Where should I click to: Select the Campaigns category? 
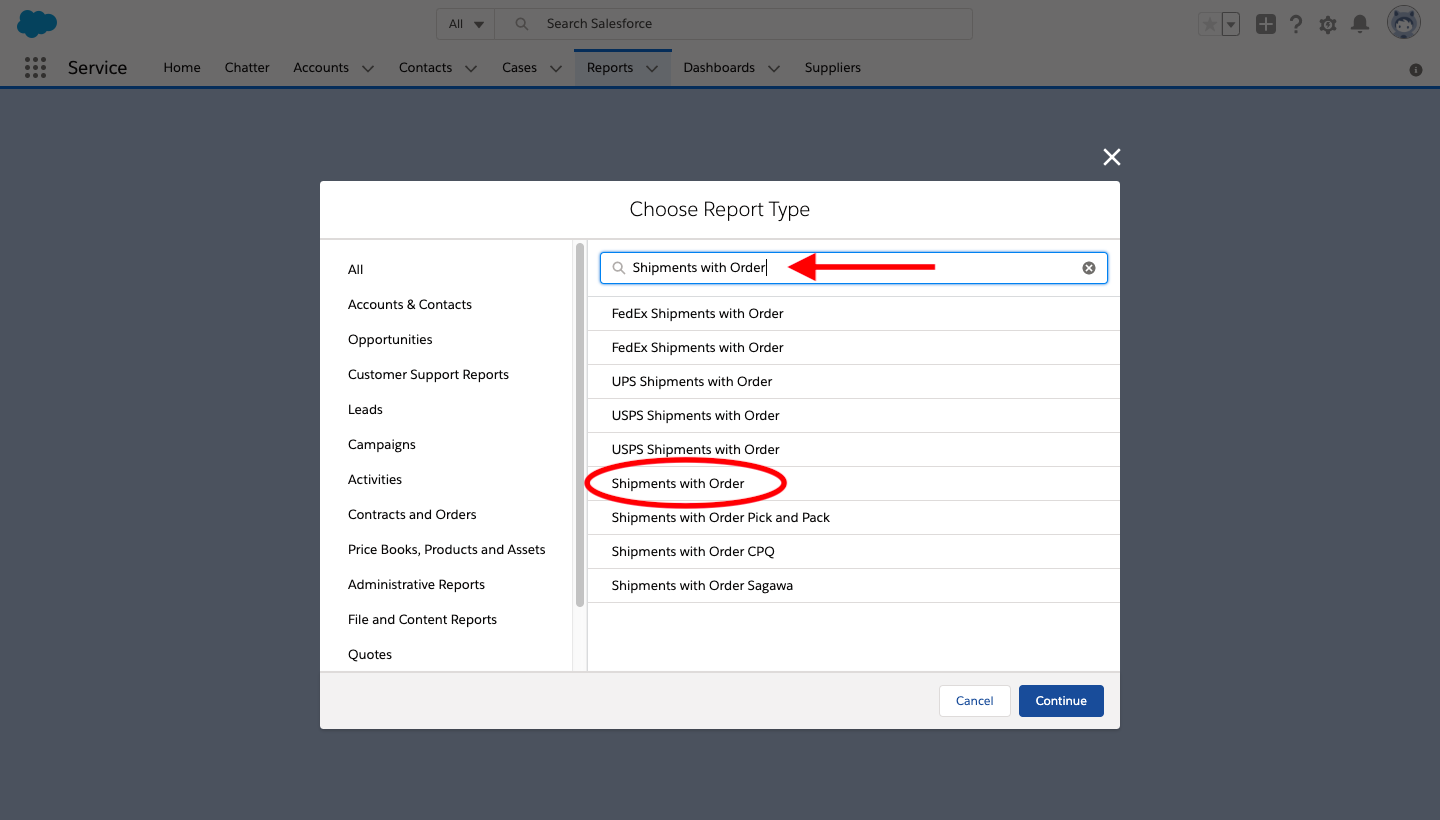coord(382,445)
